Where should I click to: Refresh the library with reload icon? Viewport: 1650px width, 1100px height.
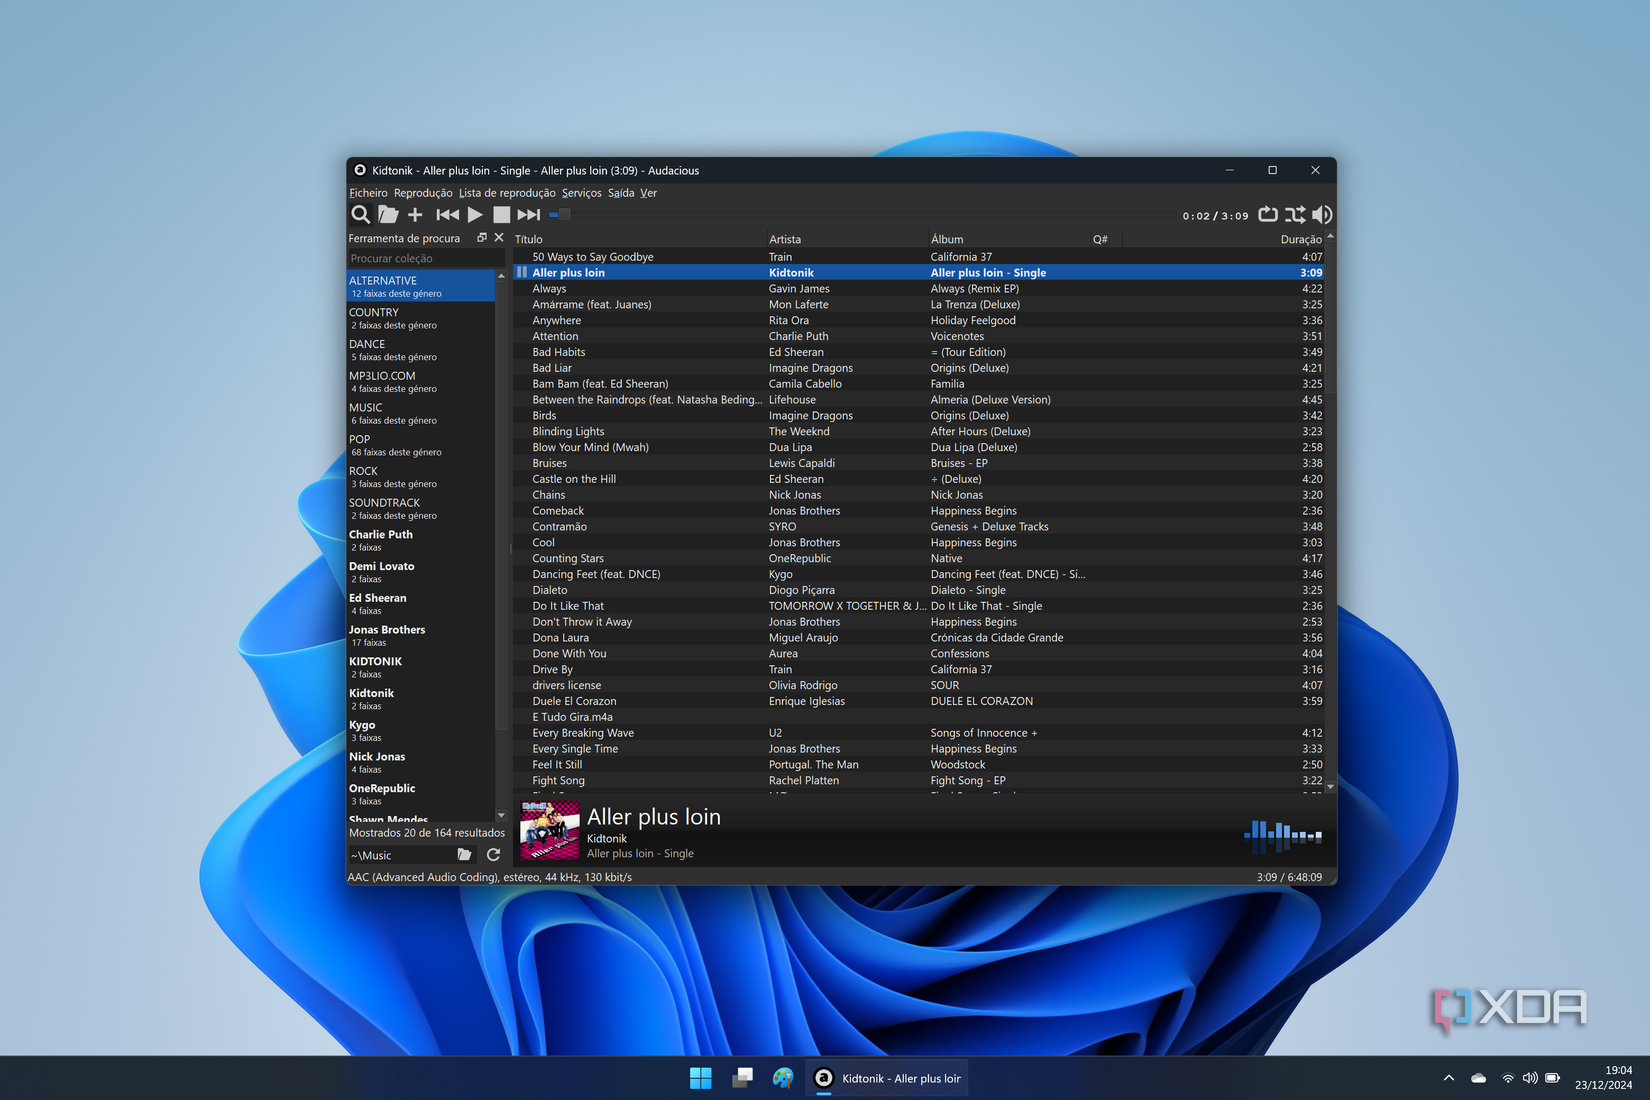(x=493, y=855)
